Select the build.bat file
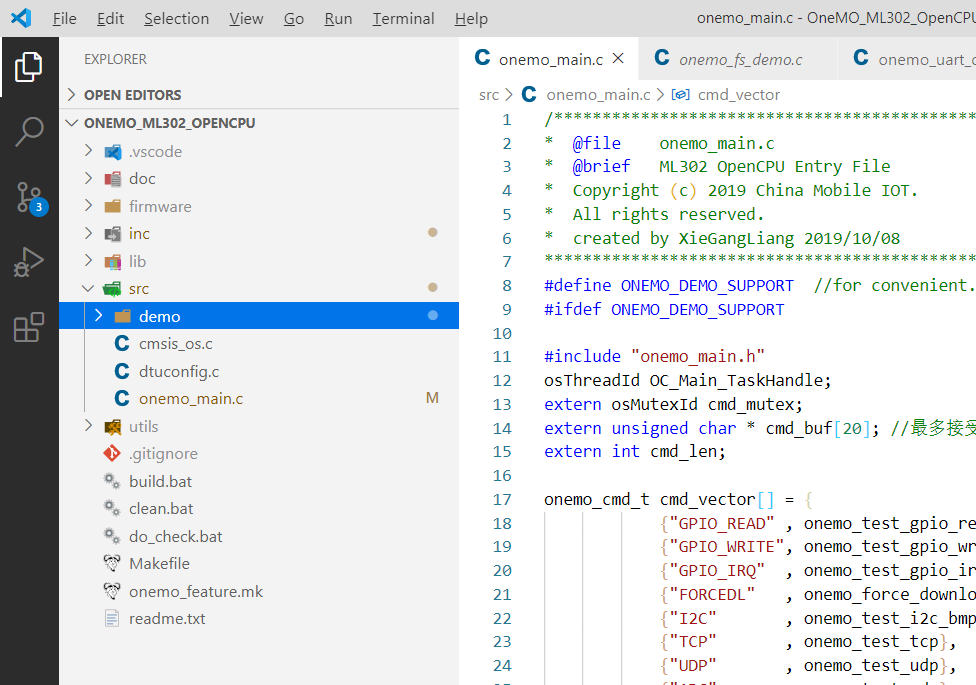 click(160, 481)
